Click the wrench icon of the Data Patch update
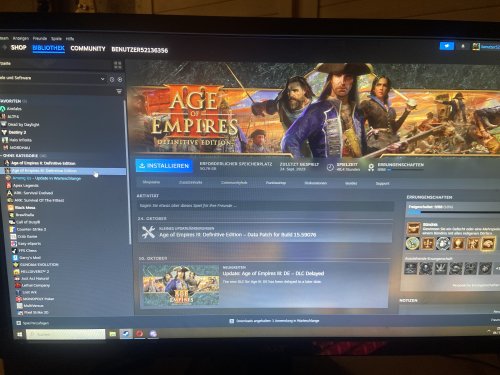Screen dimensions: 500x375 (x=148, y=232)
